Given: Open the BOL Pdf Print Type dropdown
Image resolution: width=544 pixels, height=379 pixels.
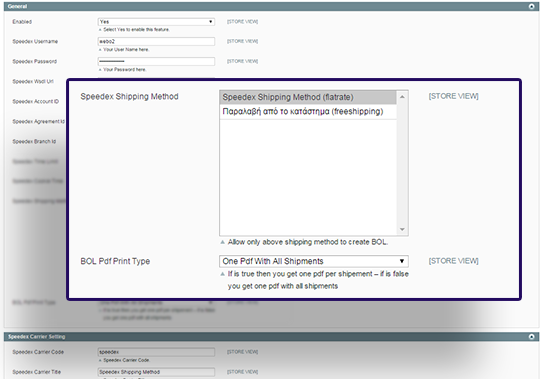Looking at the screenshot, I should pyautogui.click(x=314, y=261).
